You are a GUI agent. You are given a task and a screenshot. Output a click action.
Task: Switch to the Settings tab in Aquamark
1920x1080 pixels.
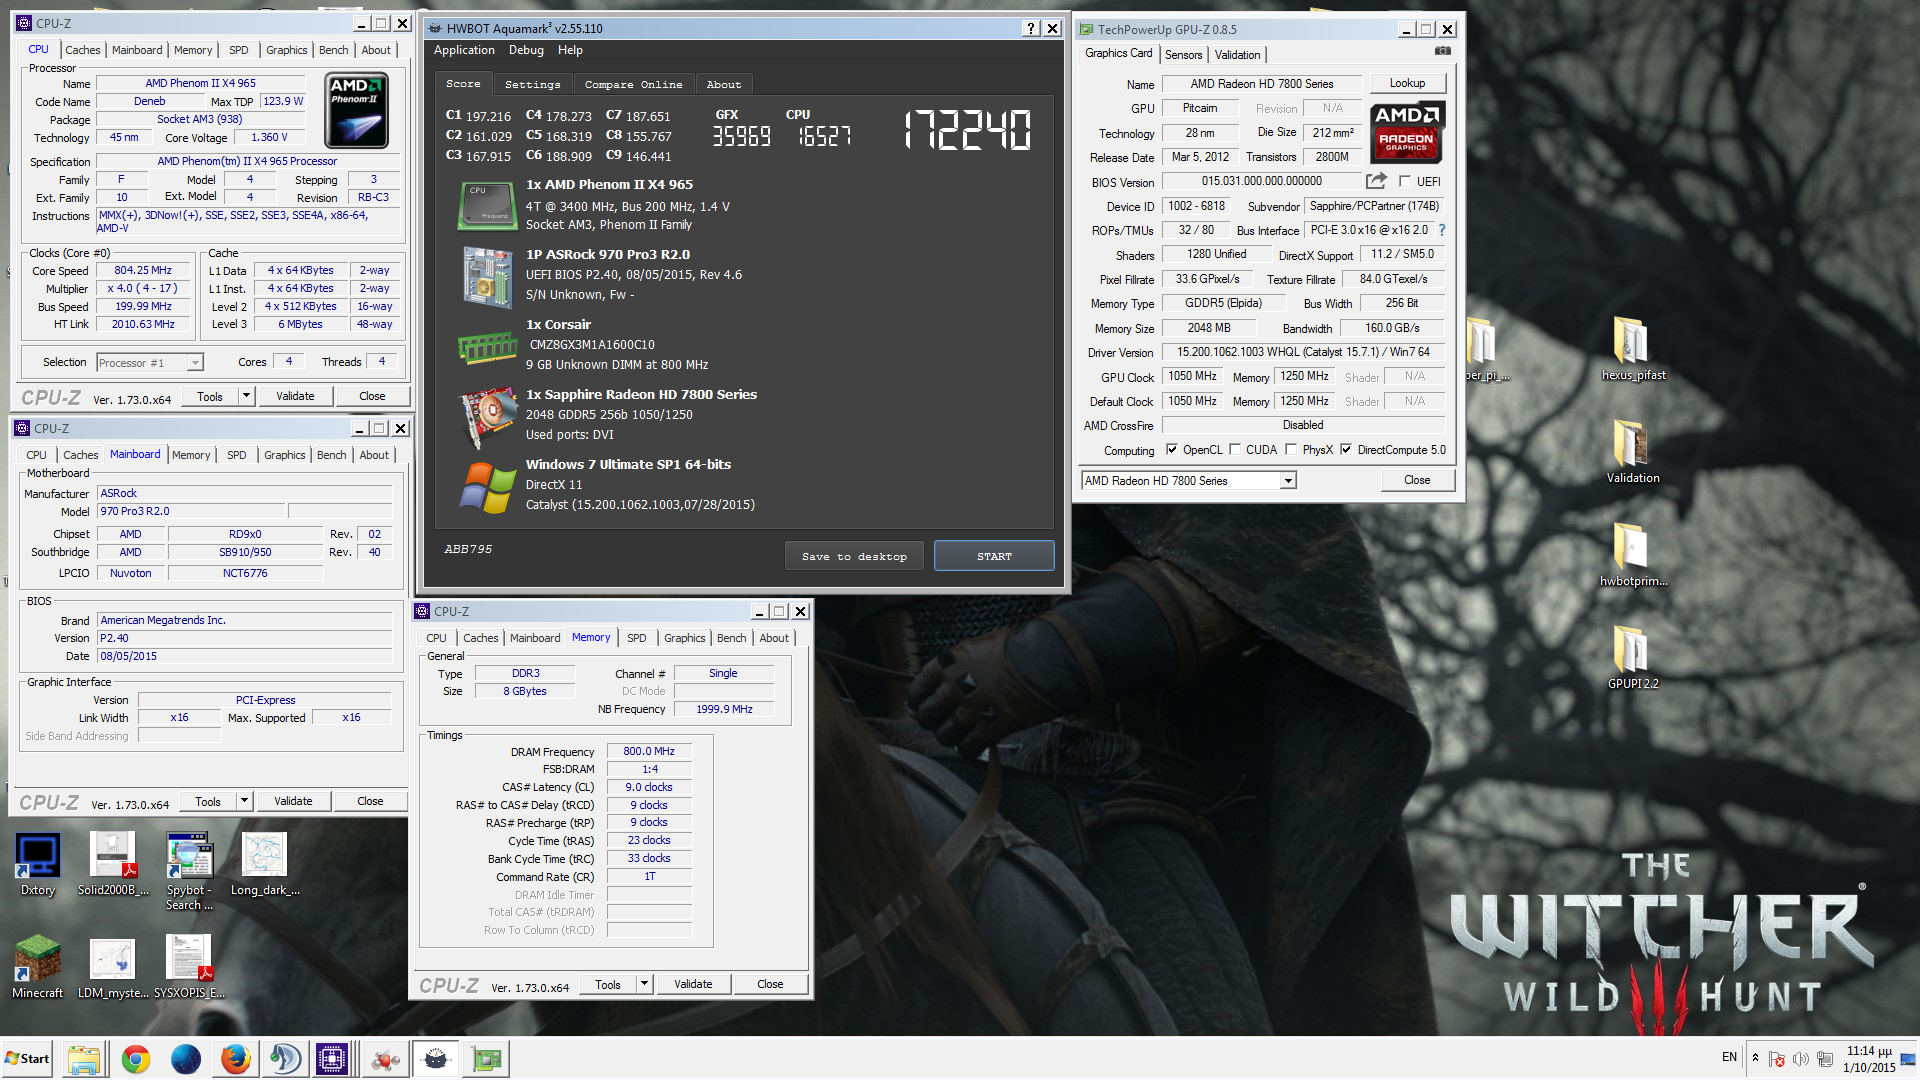[532, 85]
